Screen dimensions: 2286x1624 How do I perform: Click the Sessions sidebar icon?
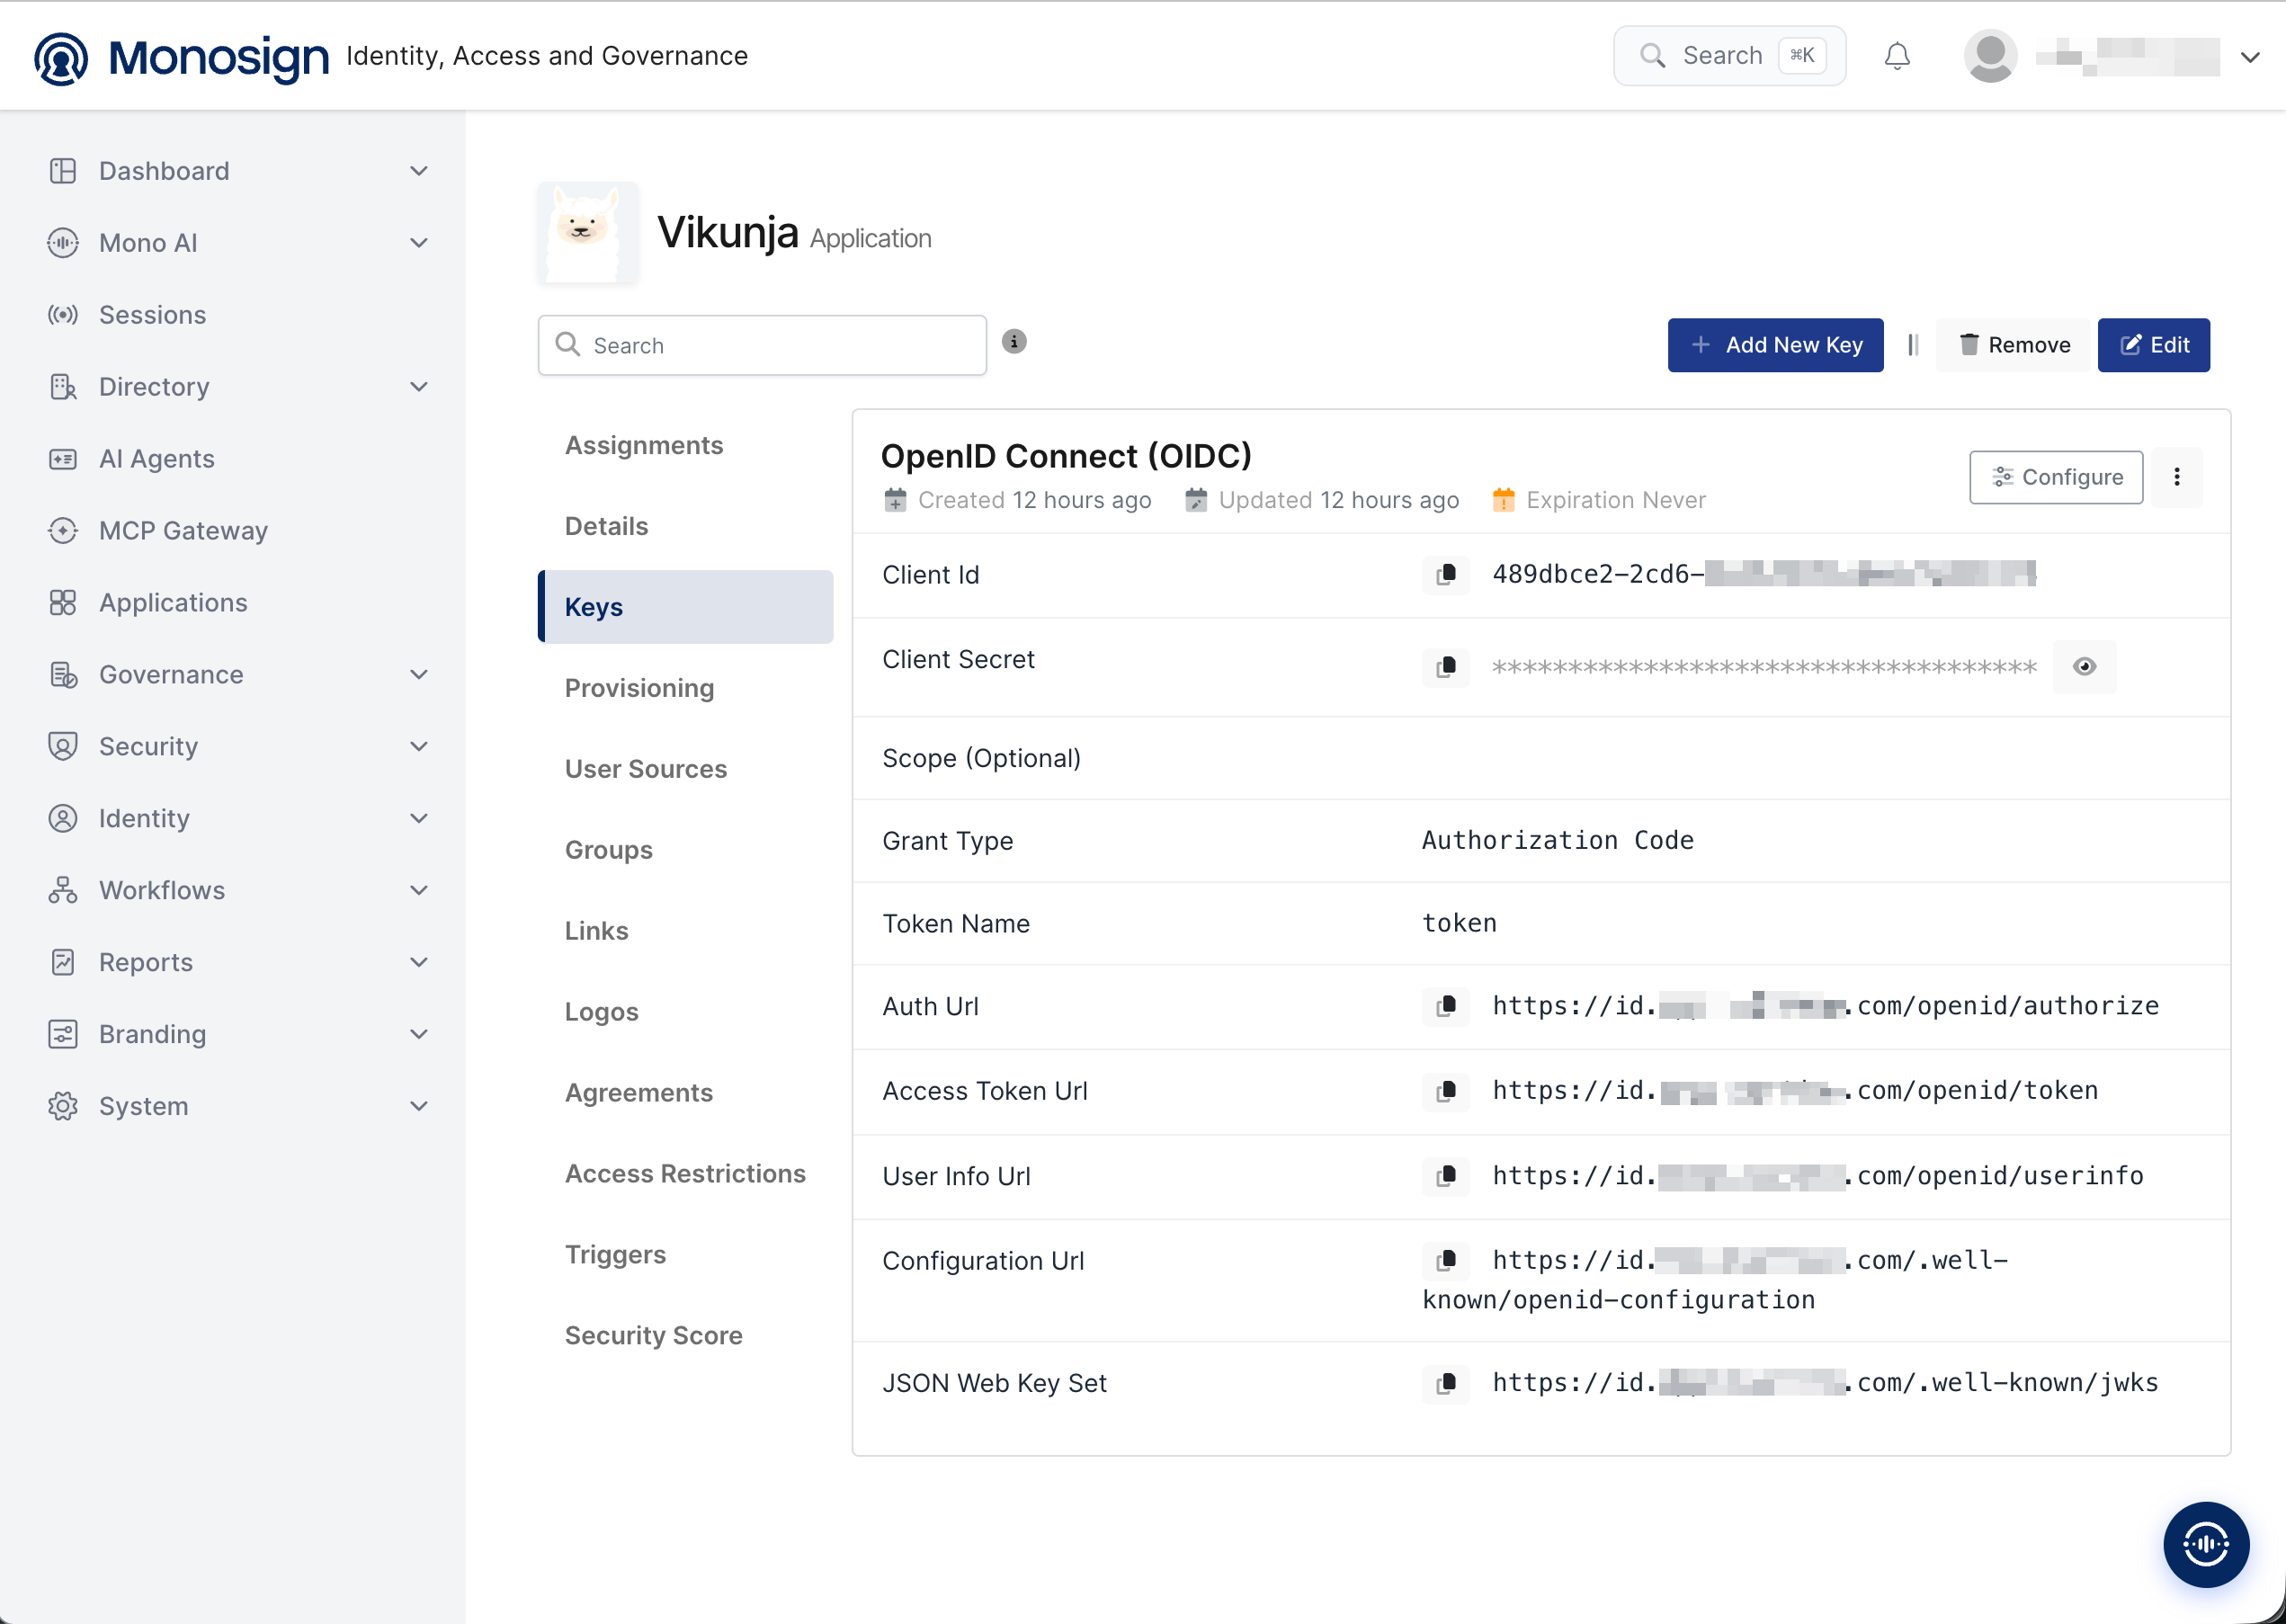click(x=63, y=315)
